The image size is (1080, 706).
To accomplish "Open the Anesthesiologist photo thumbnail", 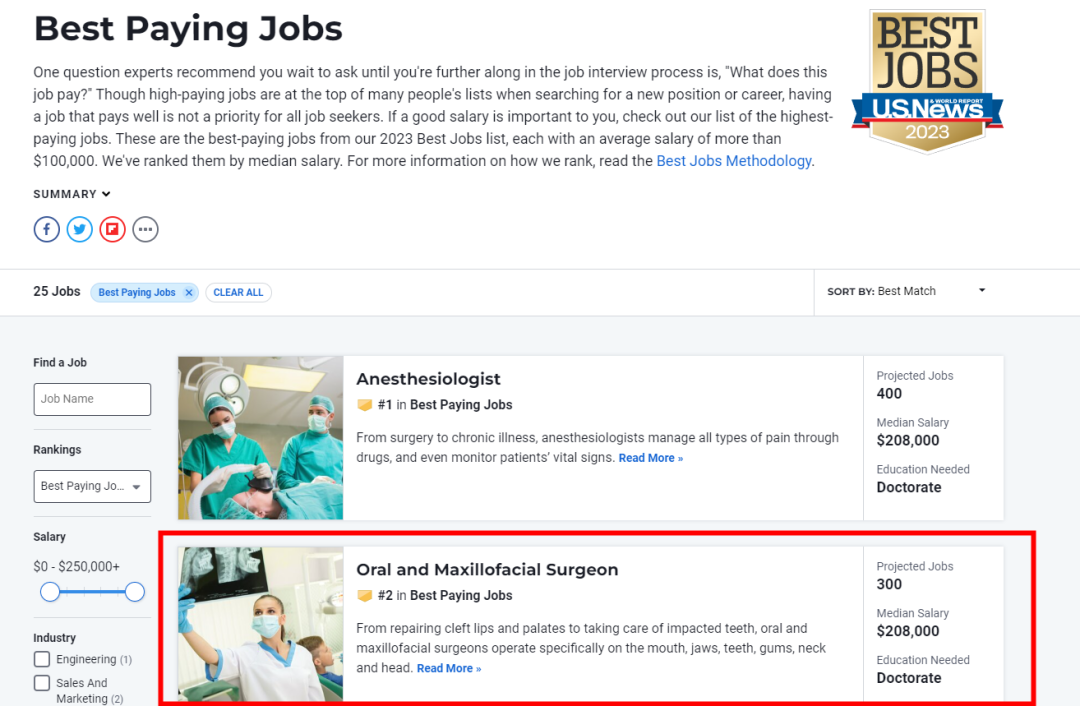I will tap(260, 438).
